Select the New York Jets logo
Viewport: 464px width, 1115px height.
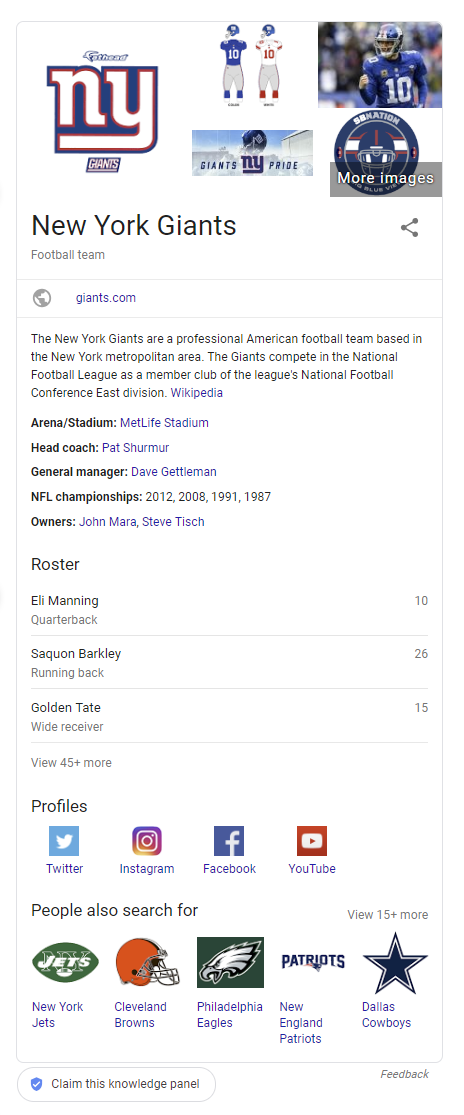[x=65, y=962]
